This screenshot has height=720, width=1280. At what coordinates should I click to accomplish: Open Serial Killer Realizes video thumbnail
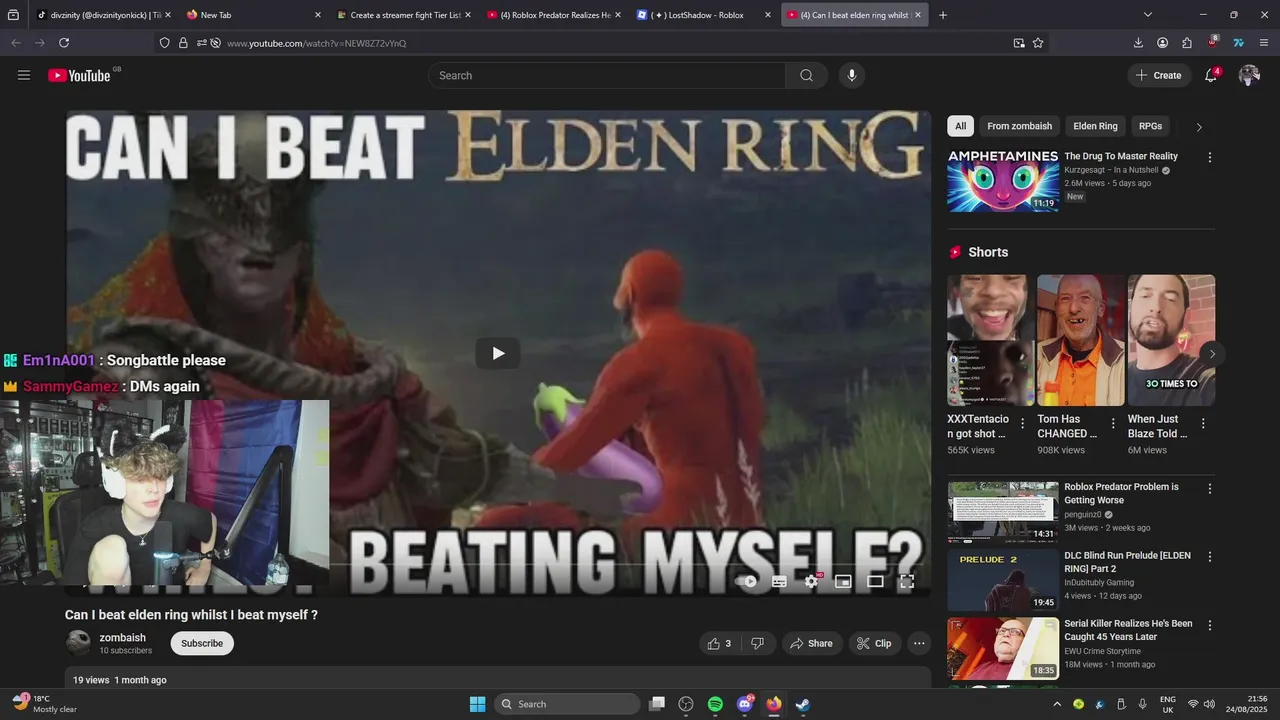tap(1003, 648)
